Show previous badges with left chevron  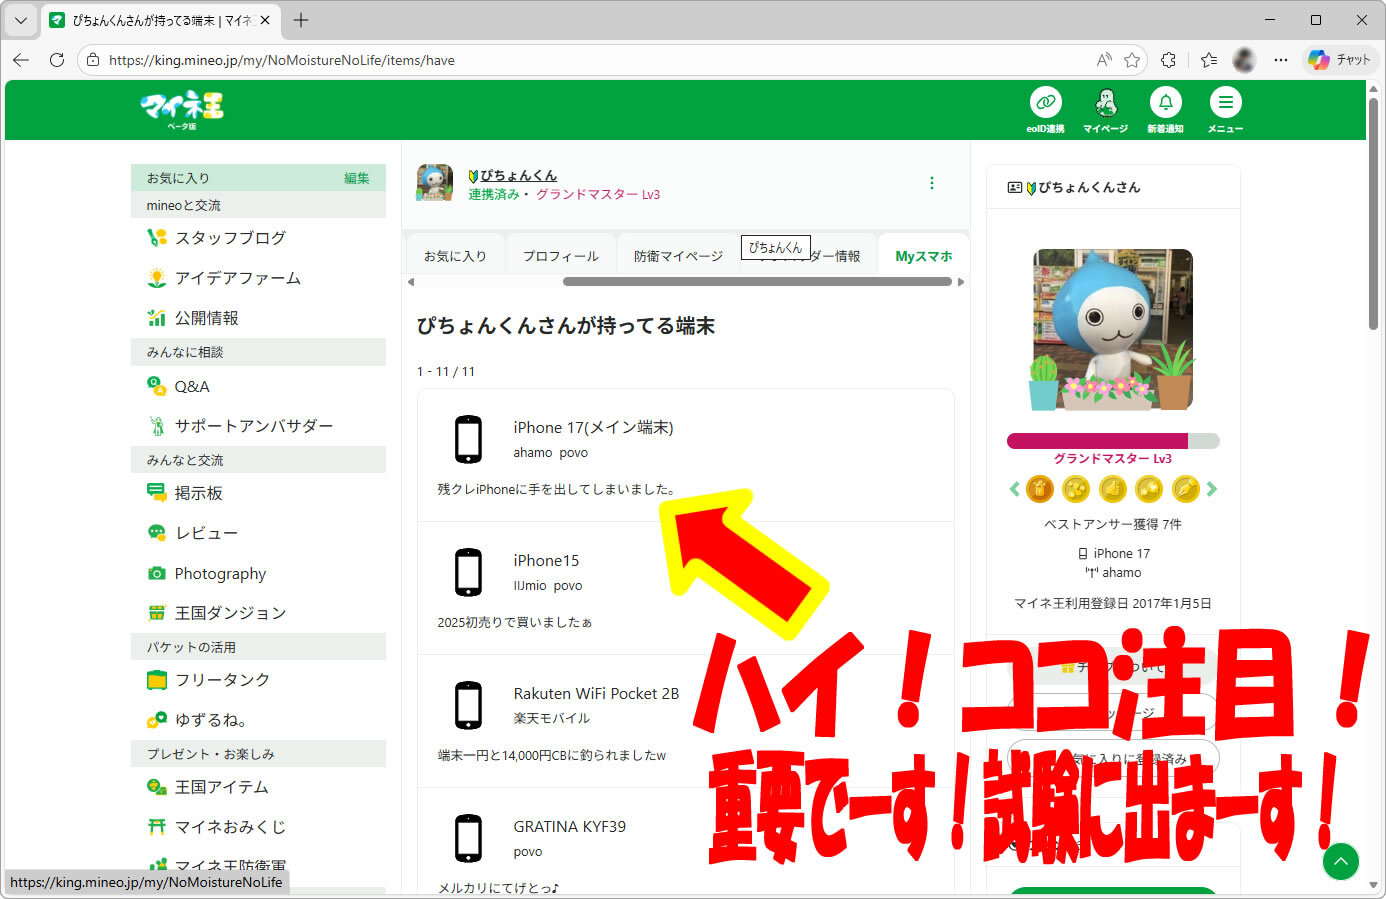[x=1014, y=489]
